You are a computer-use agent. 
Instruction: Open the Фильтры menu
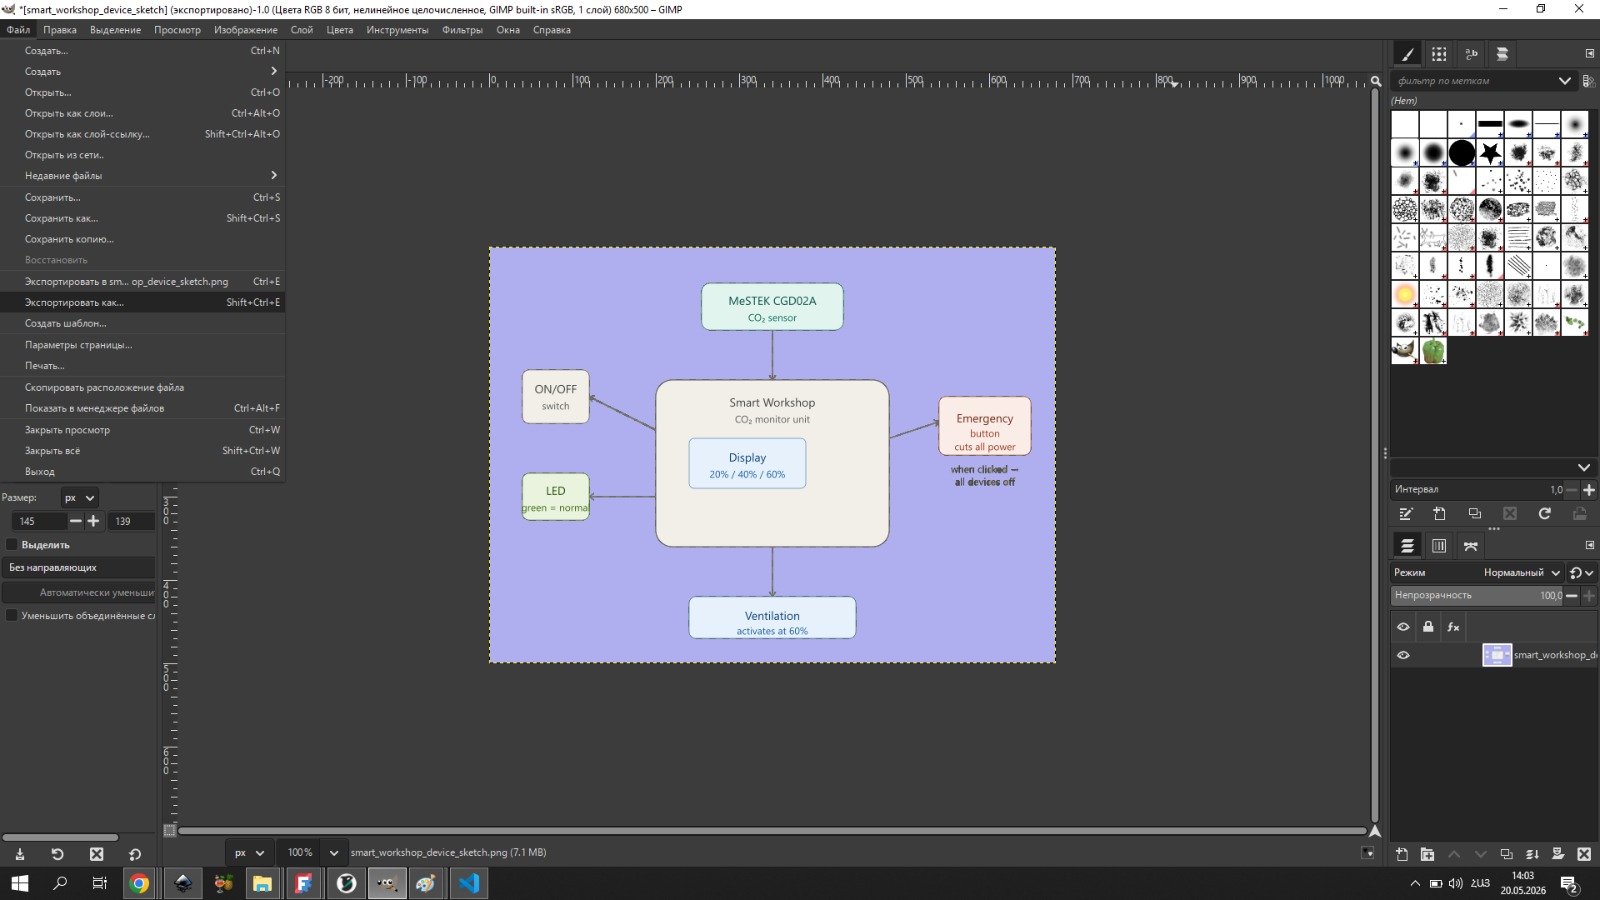[x=462, y=30]
